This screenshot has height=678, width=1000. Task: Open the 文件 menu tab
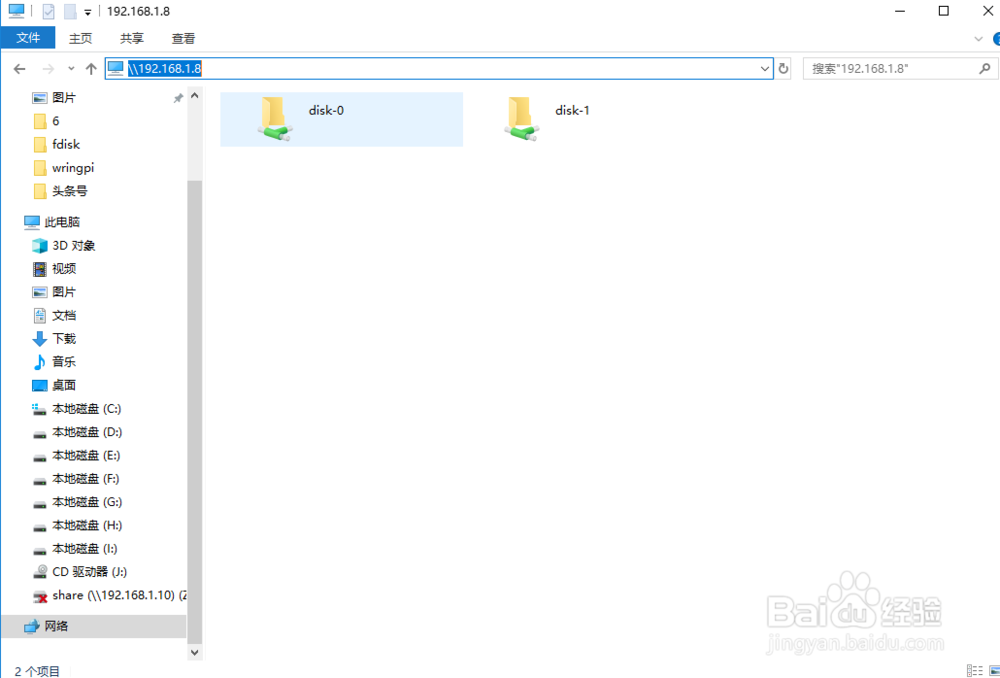click(28, 38)
